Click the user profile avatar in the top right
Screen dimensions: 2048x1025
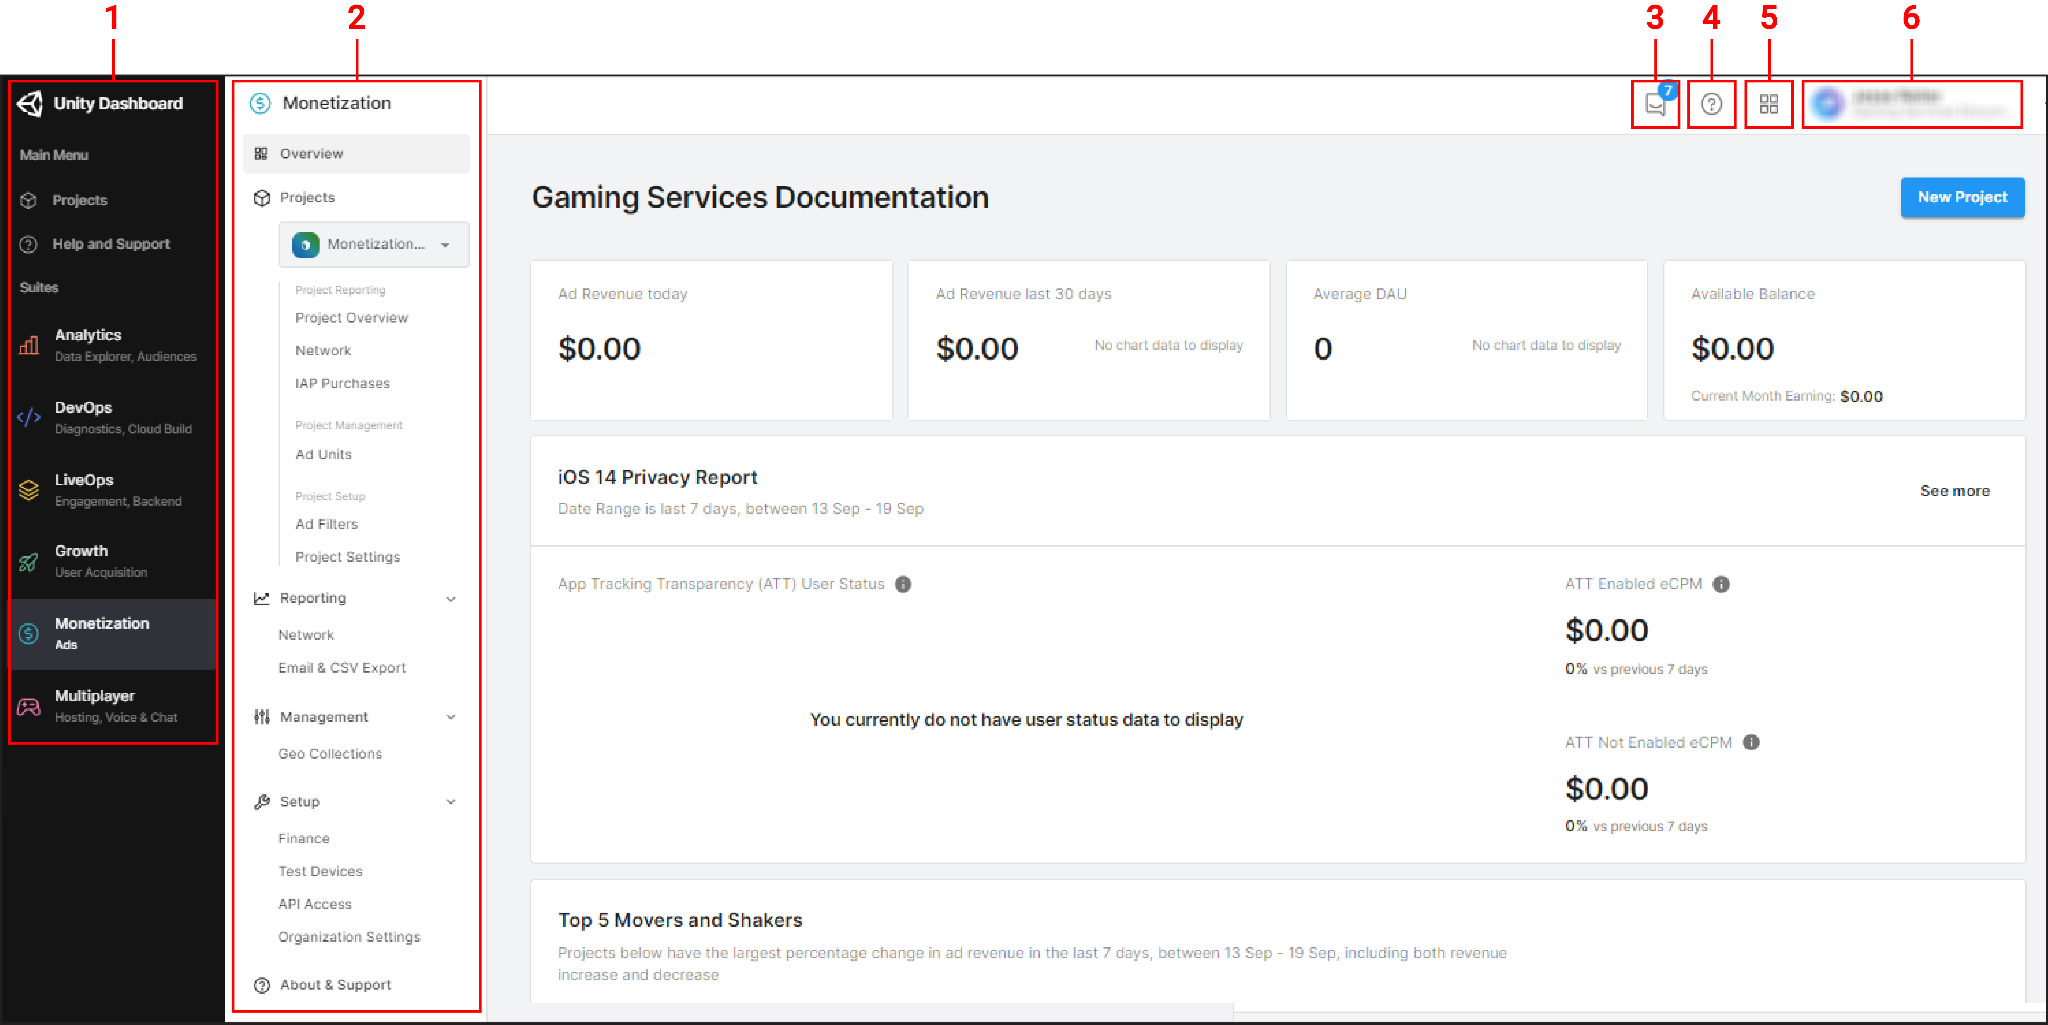pos(1827,104)
